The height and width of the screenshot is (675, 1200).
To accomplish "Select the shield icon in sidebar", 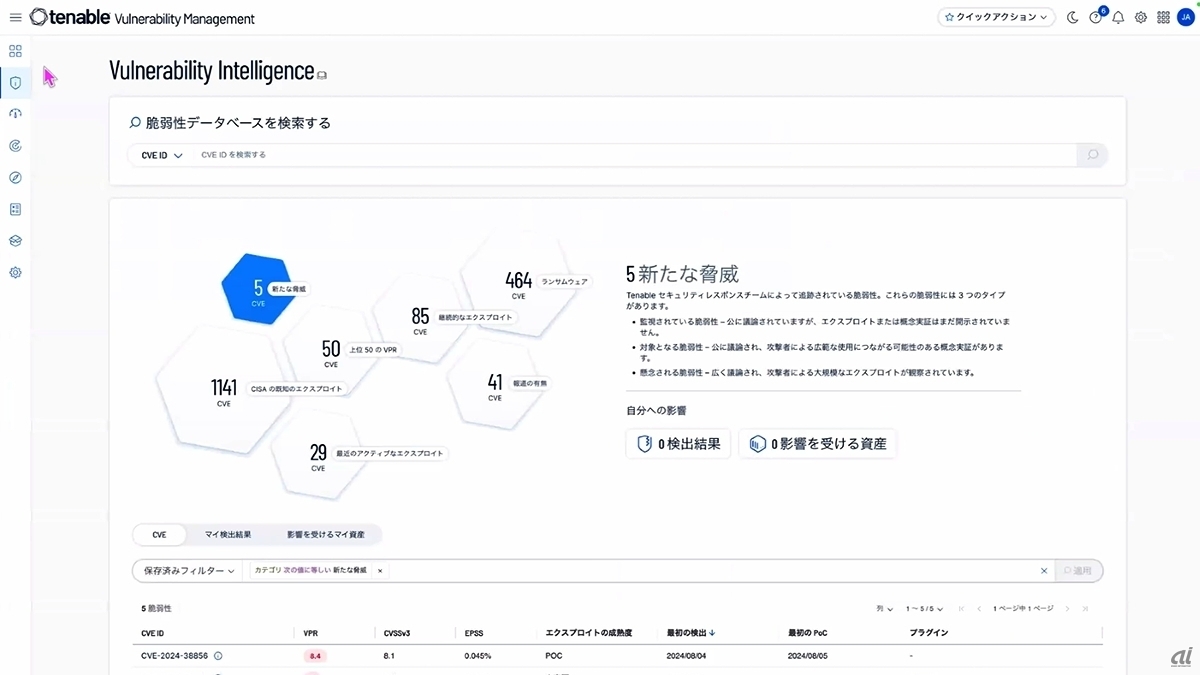I will pyautogui.click(x=15, y=83).
